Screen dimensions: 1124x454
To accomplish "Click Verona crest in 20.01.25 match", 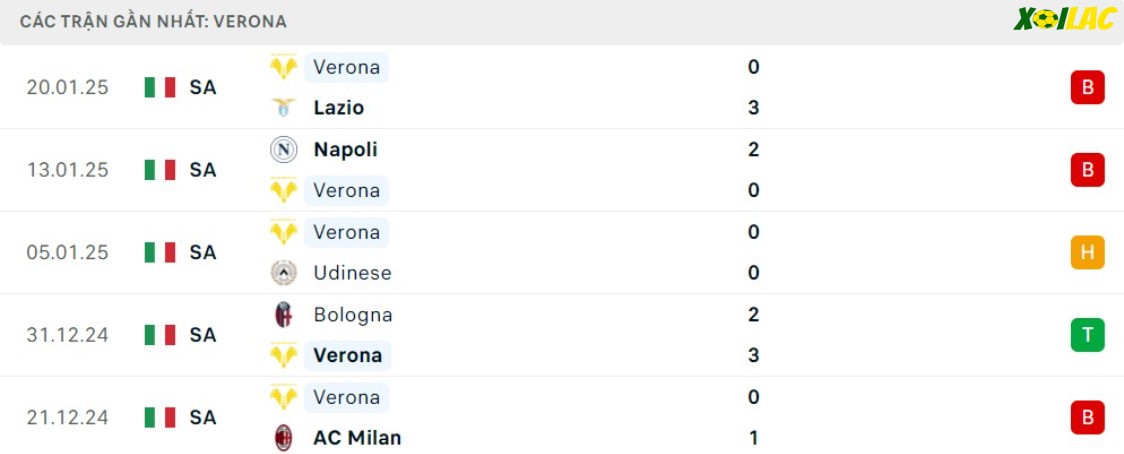I will click(284, 67).
